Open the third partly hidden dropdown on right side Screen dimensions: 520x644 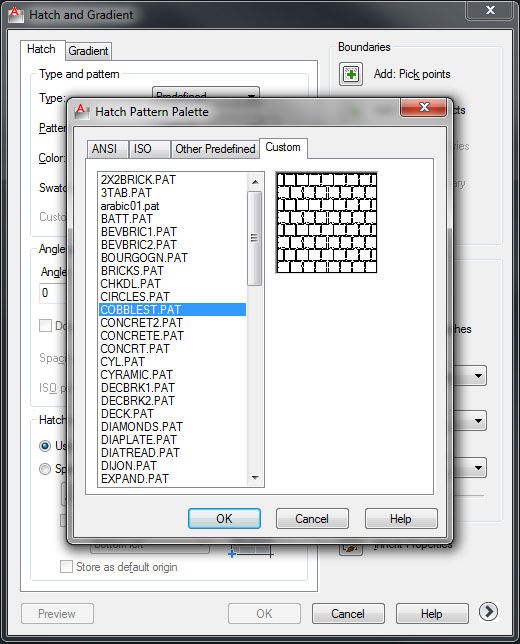[469, 467]
